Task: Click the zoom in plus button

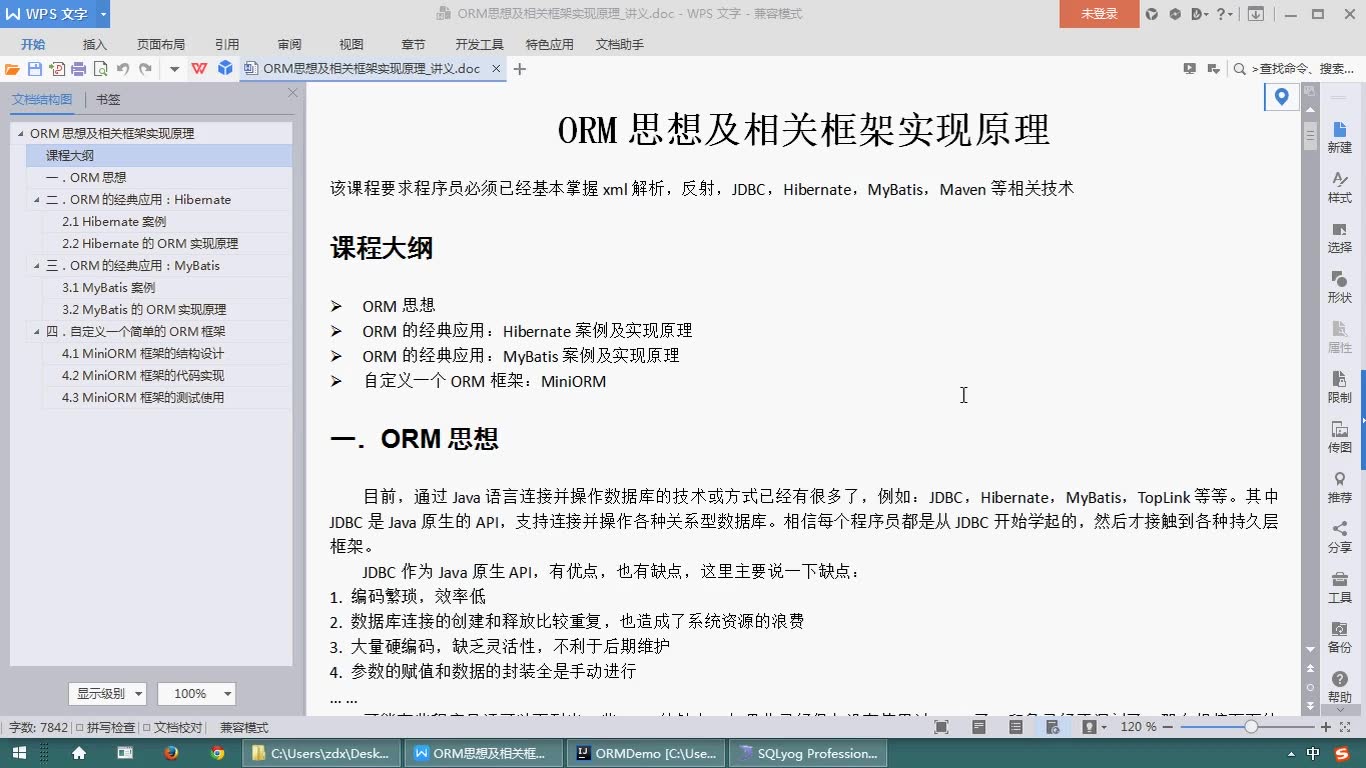Action: [x=1326, y=727]
